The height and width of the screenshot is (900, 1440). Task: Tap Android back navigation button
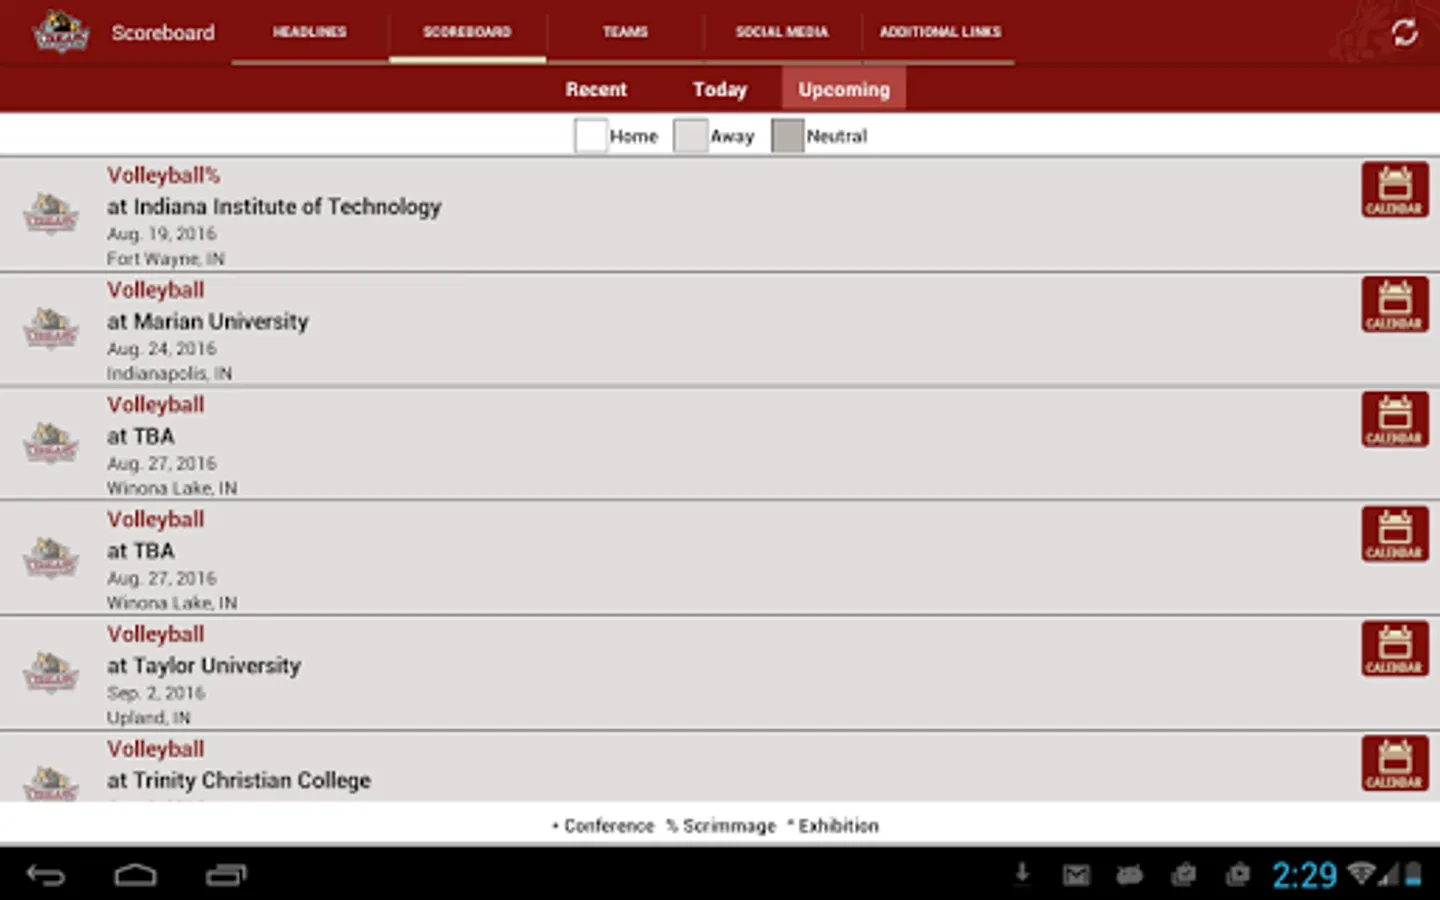coord(46,876)
